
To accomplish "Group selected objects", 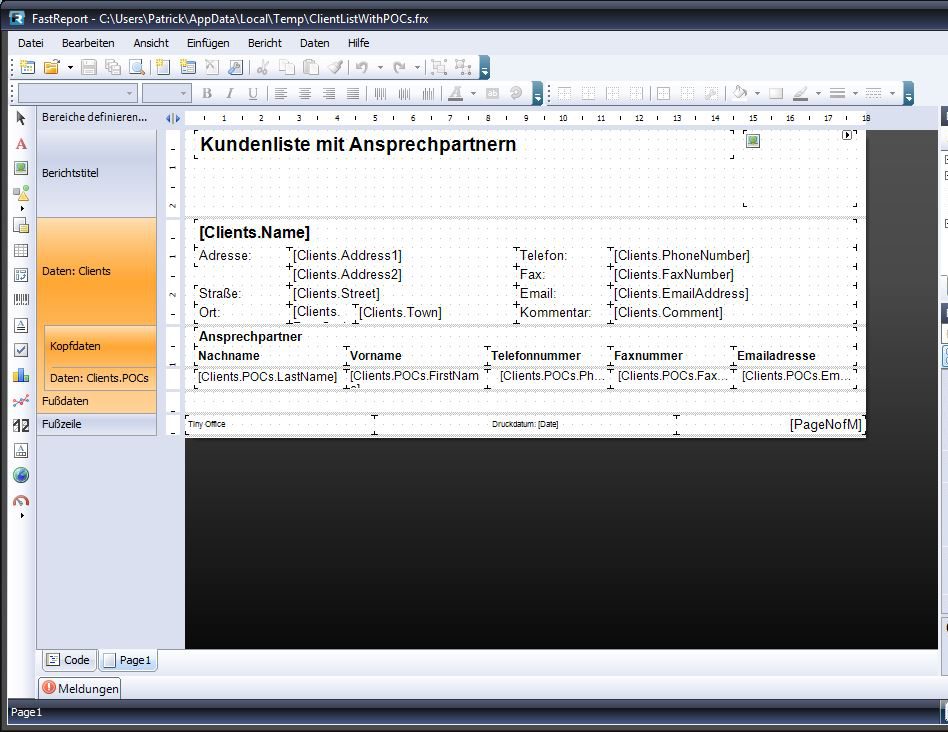I will pyautogui.click(x=439, y=67).
